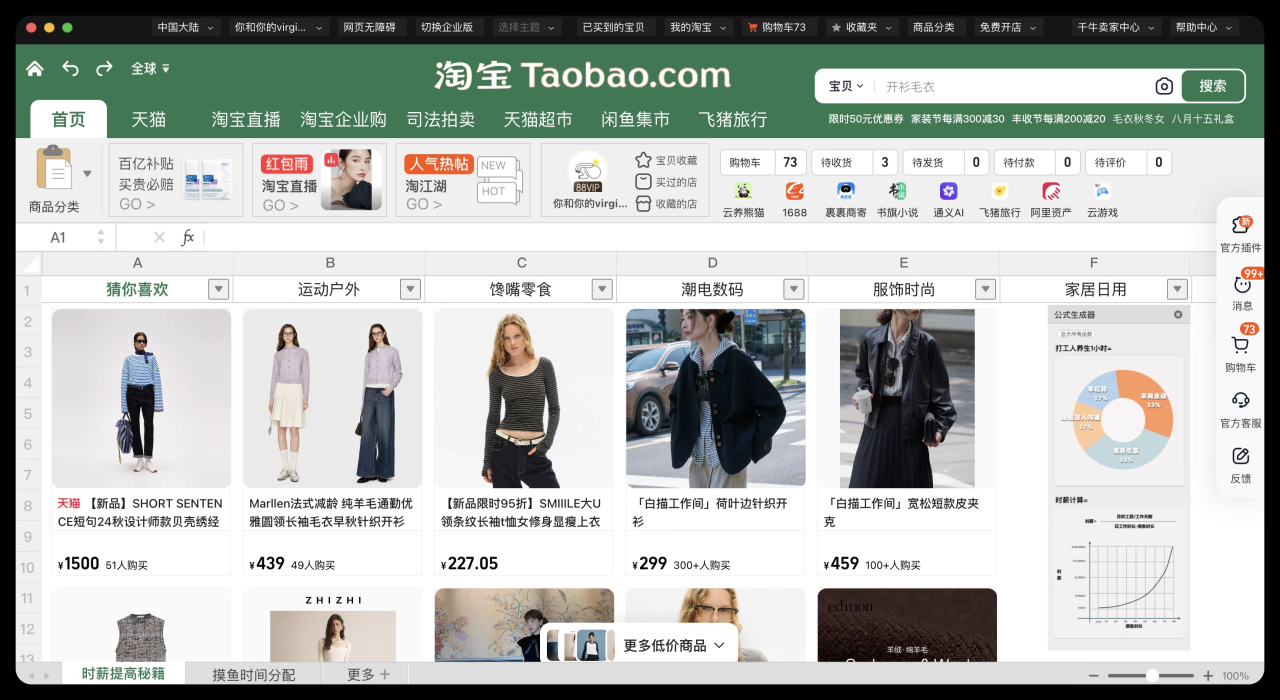1280x700 pixels.
Task: Switch to the 天猫 tab
Action: pyautogui.click(x=149, y=119)
